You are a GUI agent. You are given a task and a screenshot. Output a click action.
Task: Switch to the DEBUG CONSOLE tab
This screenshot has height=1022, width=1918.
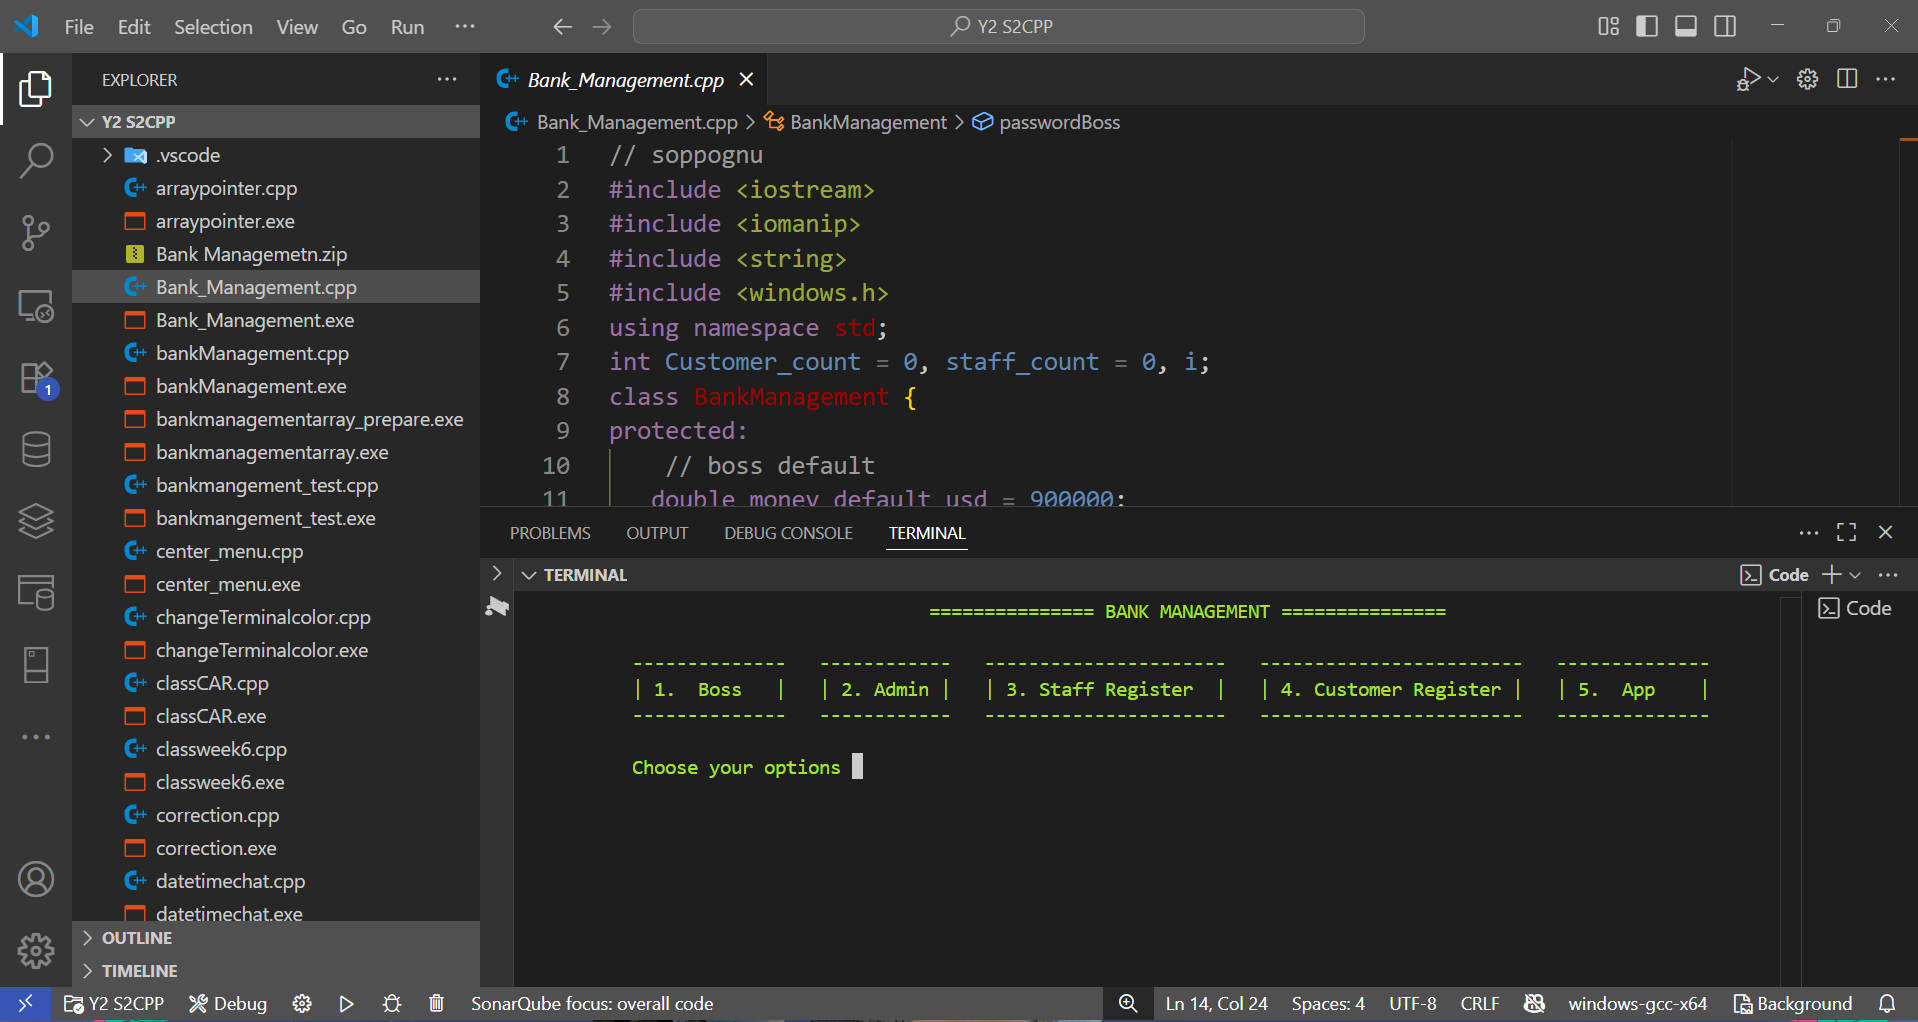click(x=788, y=533)
